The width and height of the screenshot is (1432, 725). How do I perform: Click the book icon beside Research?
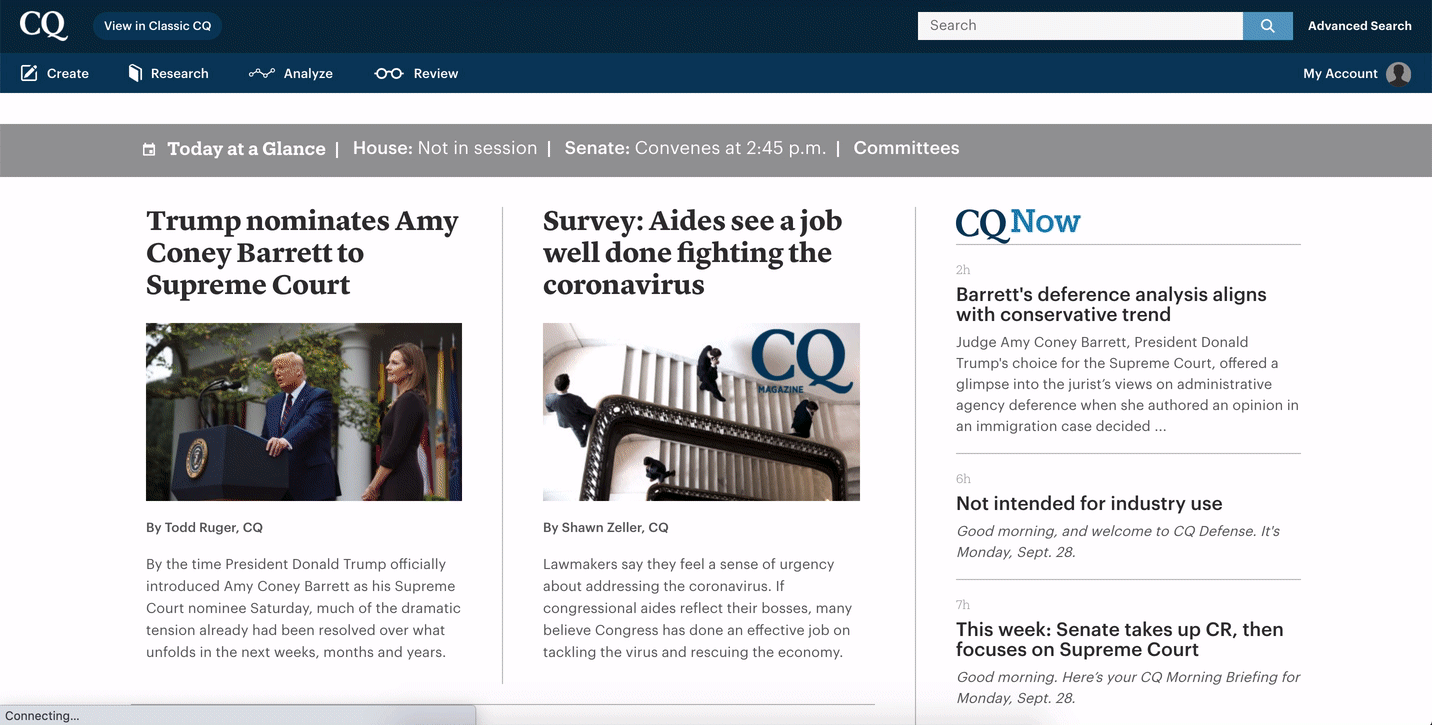[x=135, y=73]
